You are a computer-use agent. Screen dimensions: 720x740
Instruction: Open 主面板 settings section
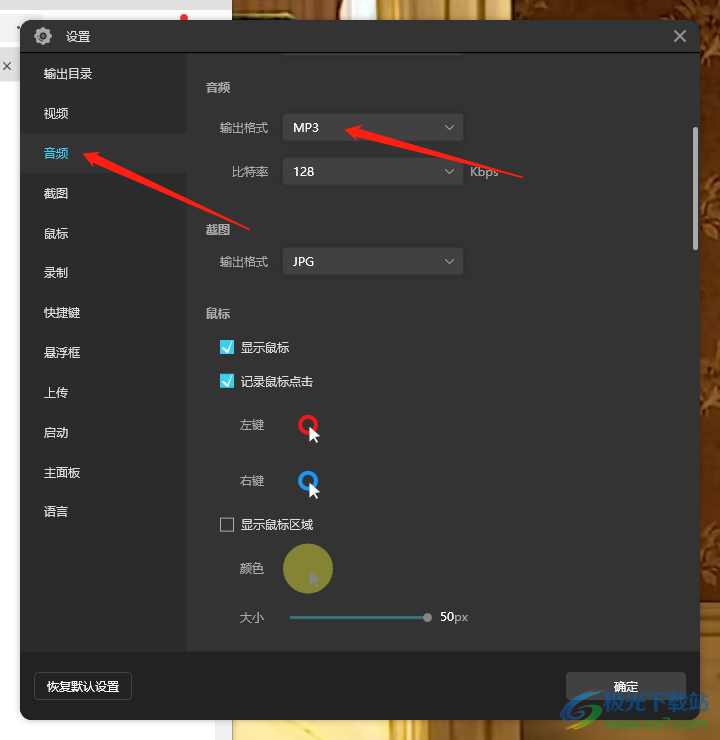[62, 472]
